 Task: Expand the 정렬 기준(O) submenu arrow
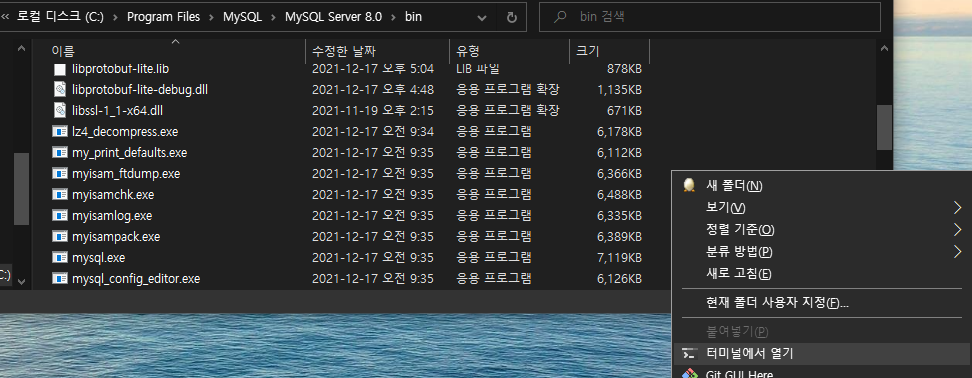point(957,229)
